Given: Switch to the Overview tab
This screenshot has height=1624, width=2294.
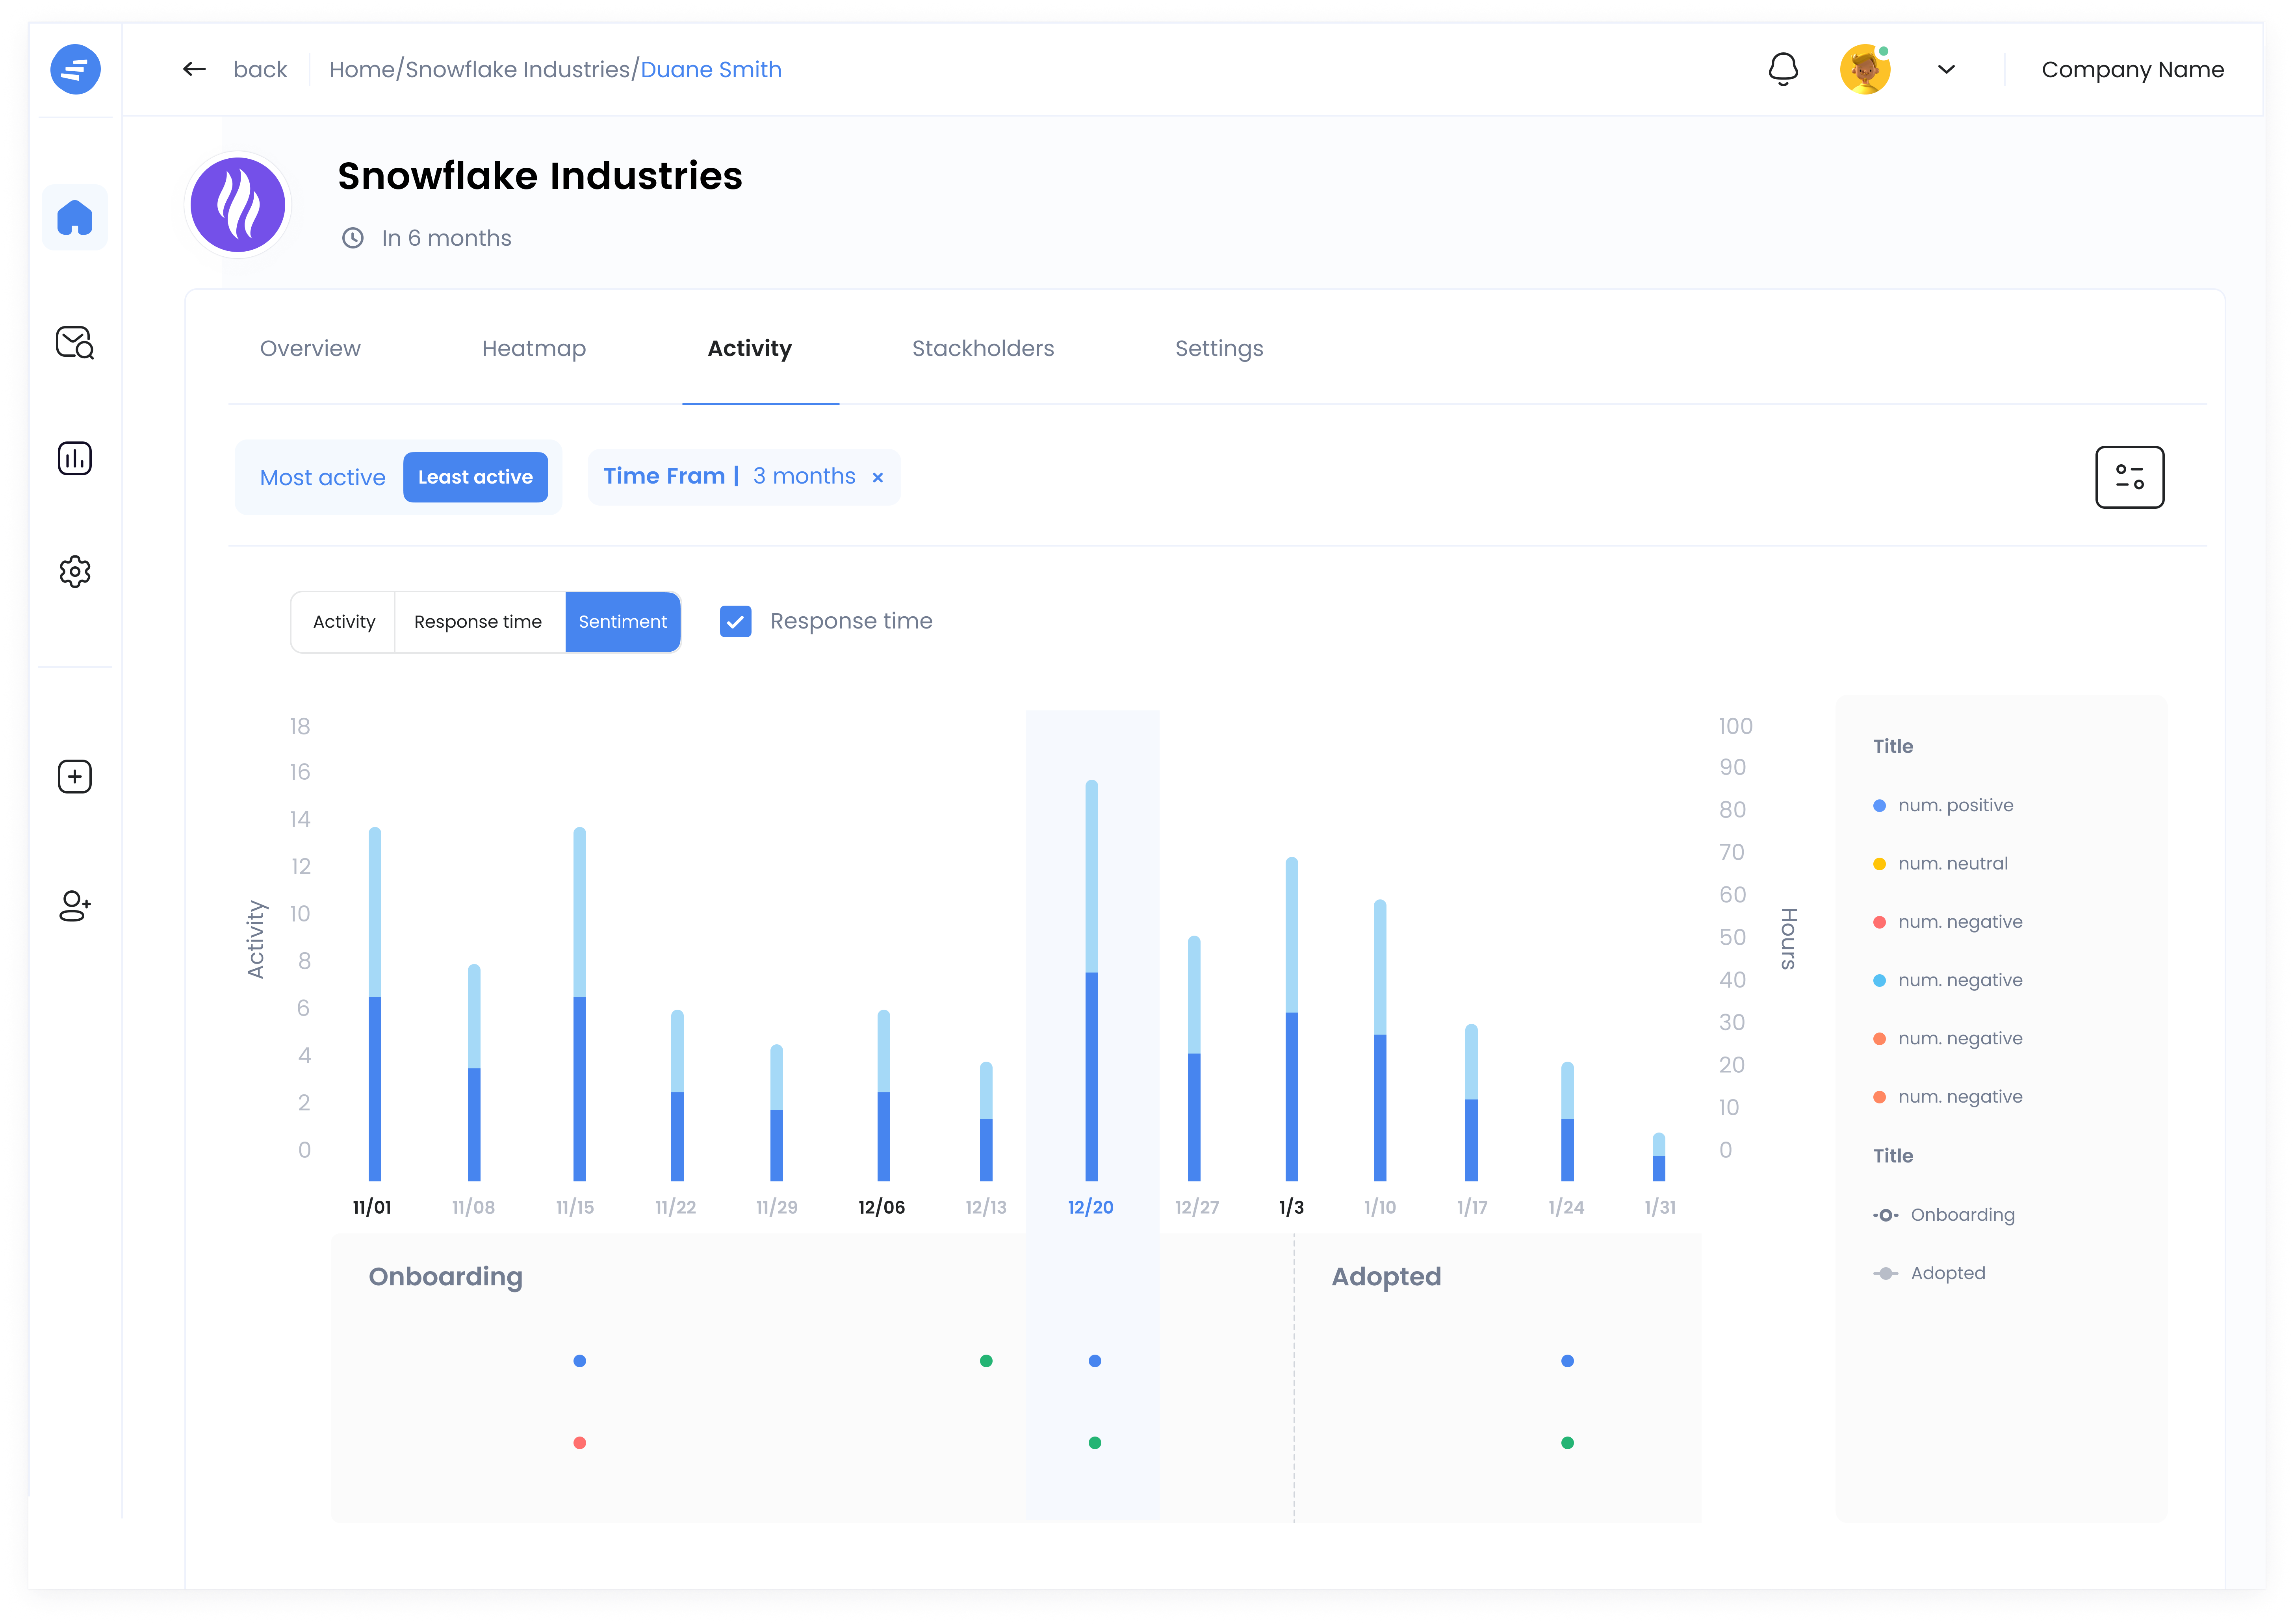Looking at the screenshot, I should (310, 348).
